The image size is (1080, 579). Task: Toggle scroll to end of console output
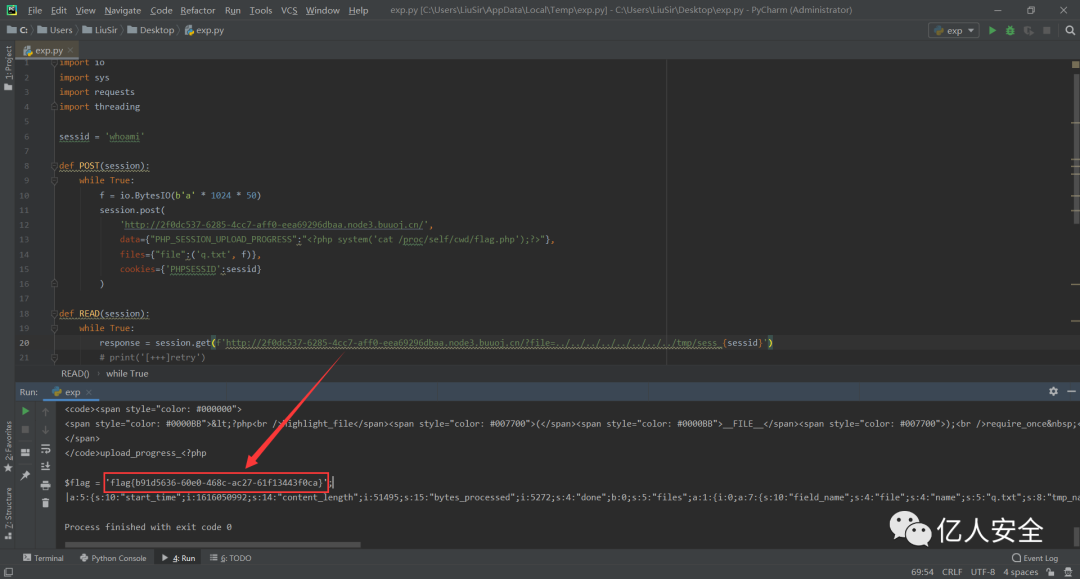(45, 466)
